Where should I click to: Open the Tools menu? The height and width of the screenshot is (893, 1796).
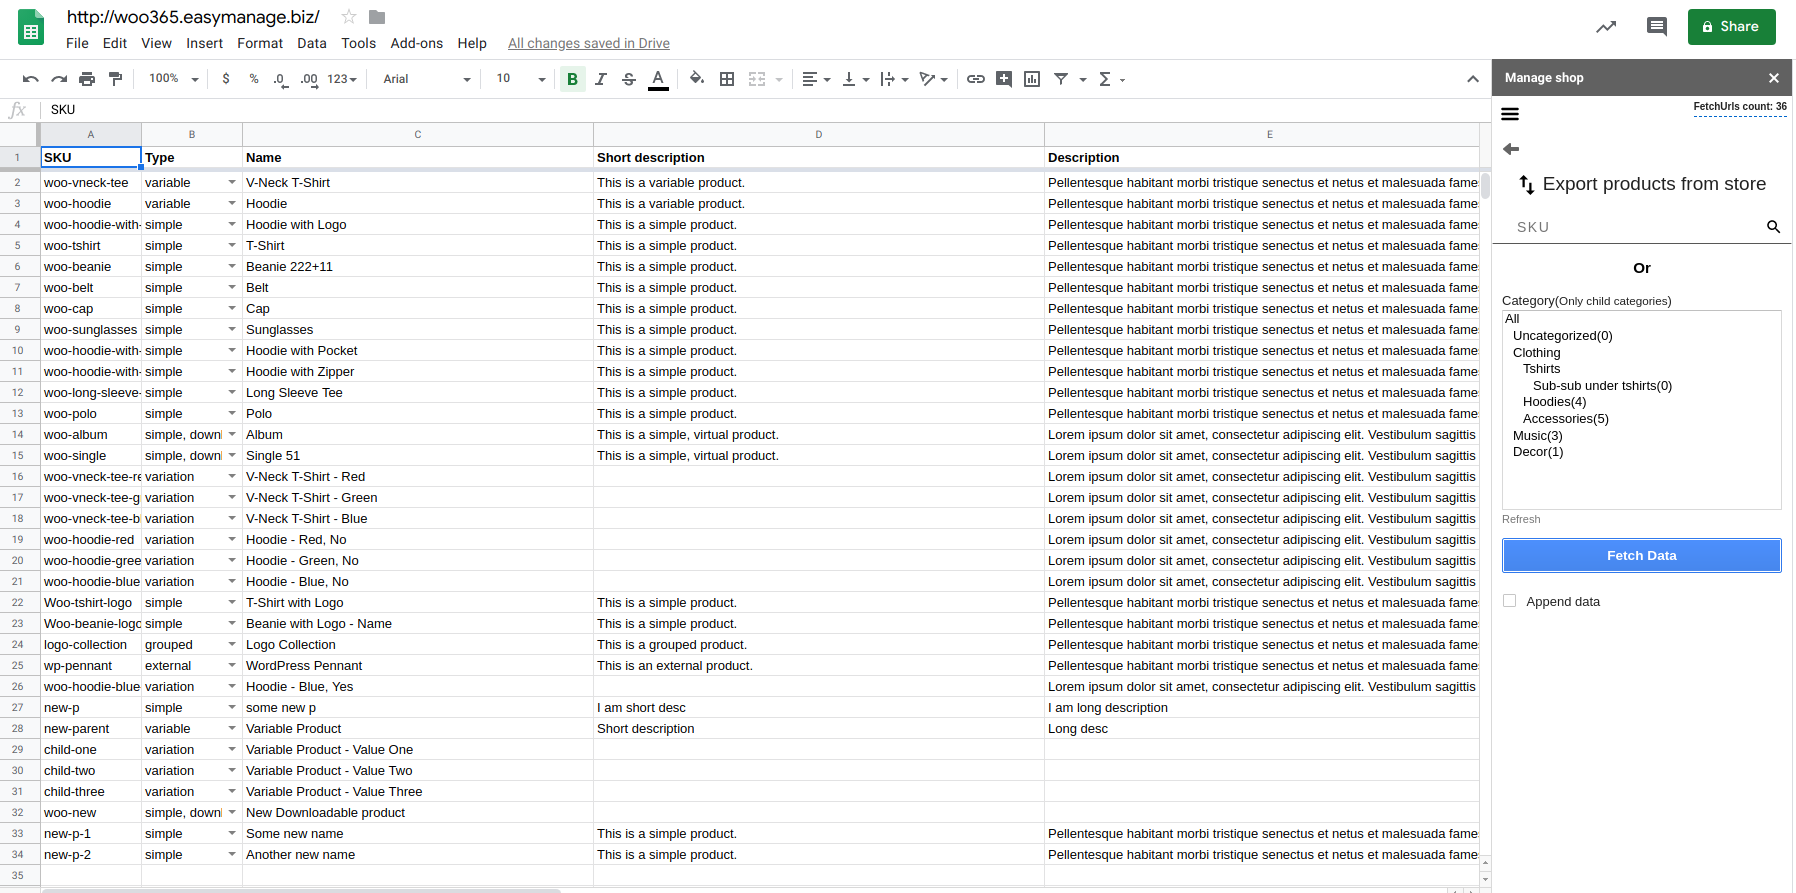point(358,43)
